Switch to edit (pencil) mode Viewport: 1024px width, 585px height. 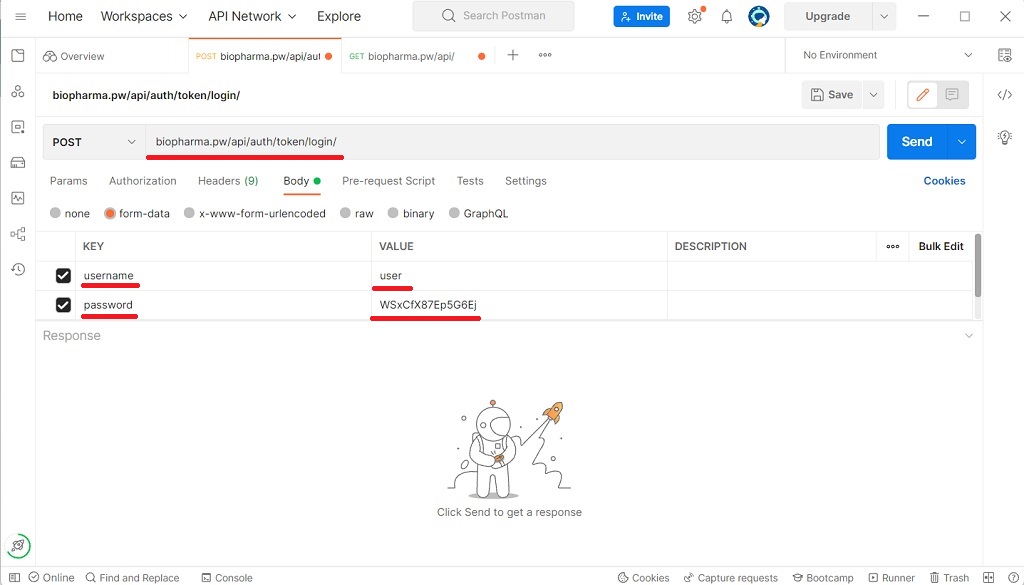923,95
